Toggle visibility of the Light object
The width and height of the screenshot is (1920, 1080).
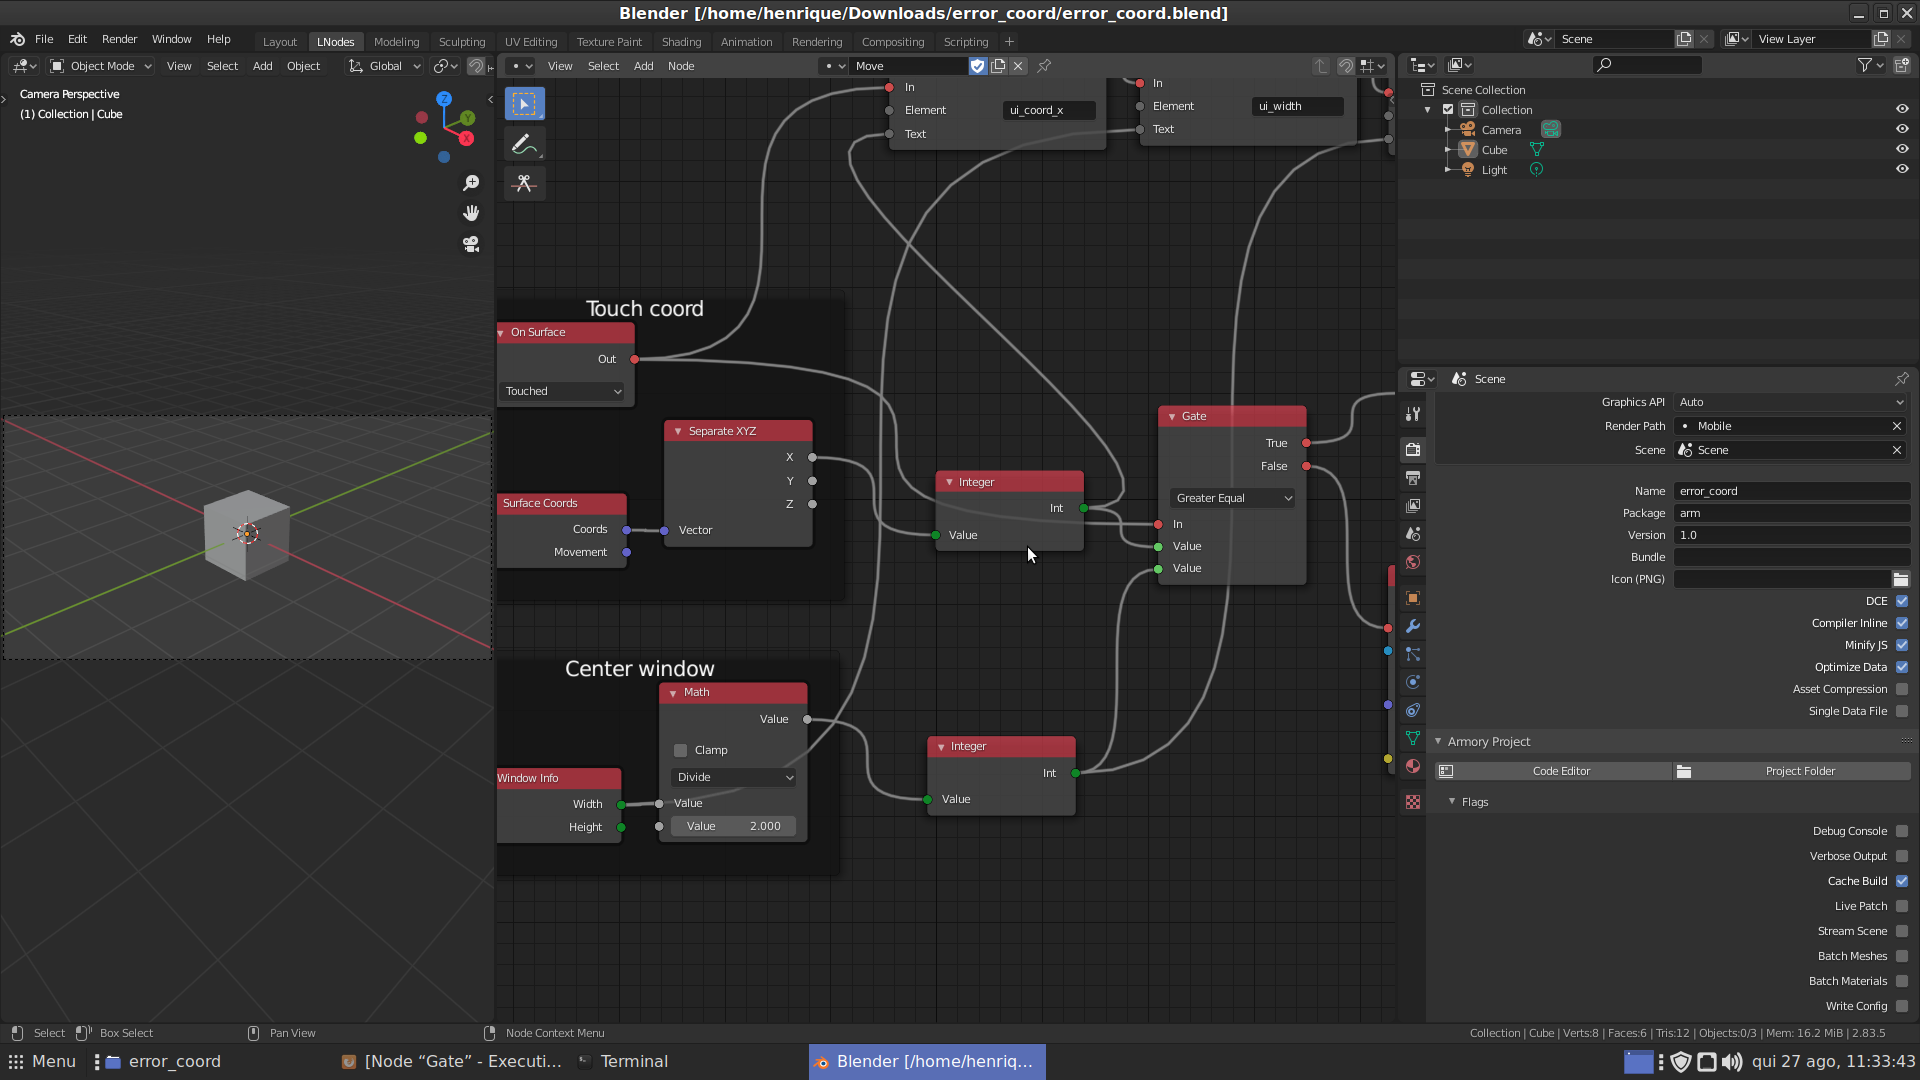point(1902,169)
